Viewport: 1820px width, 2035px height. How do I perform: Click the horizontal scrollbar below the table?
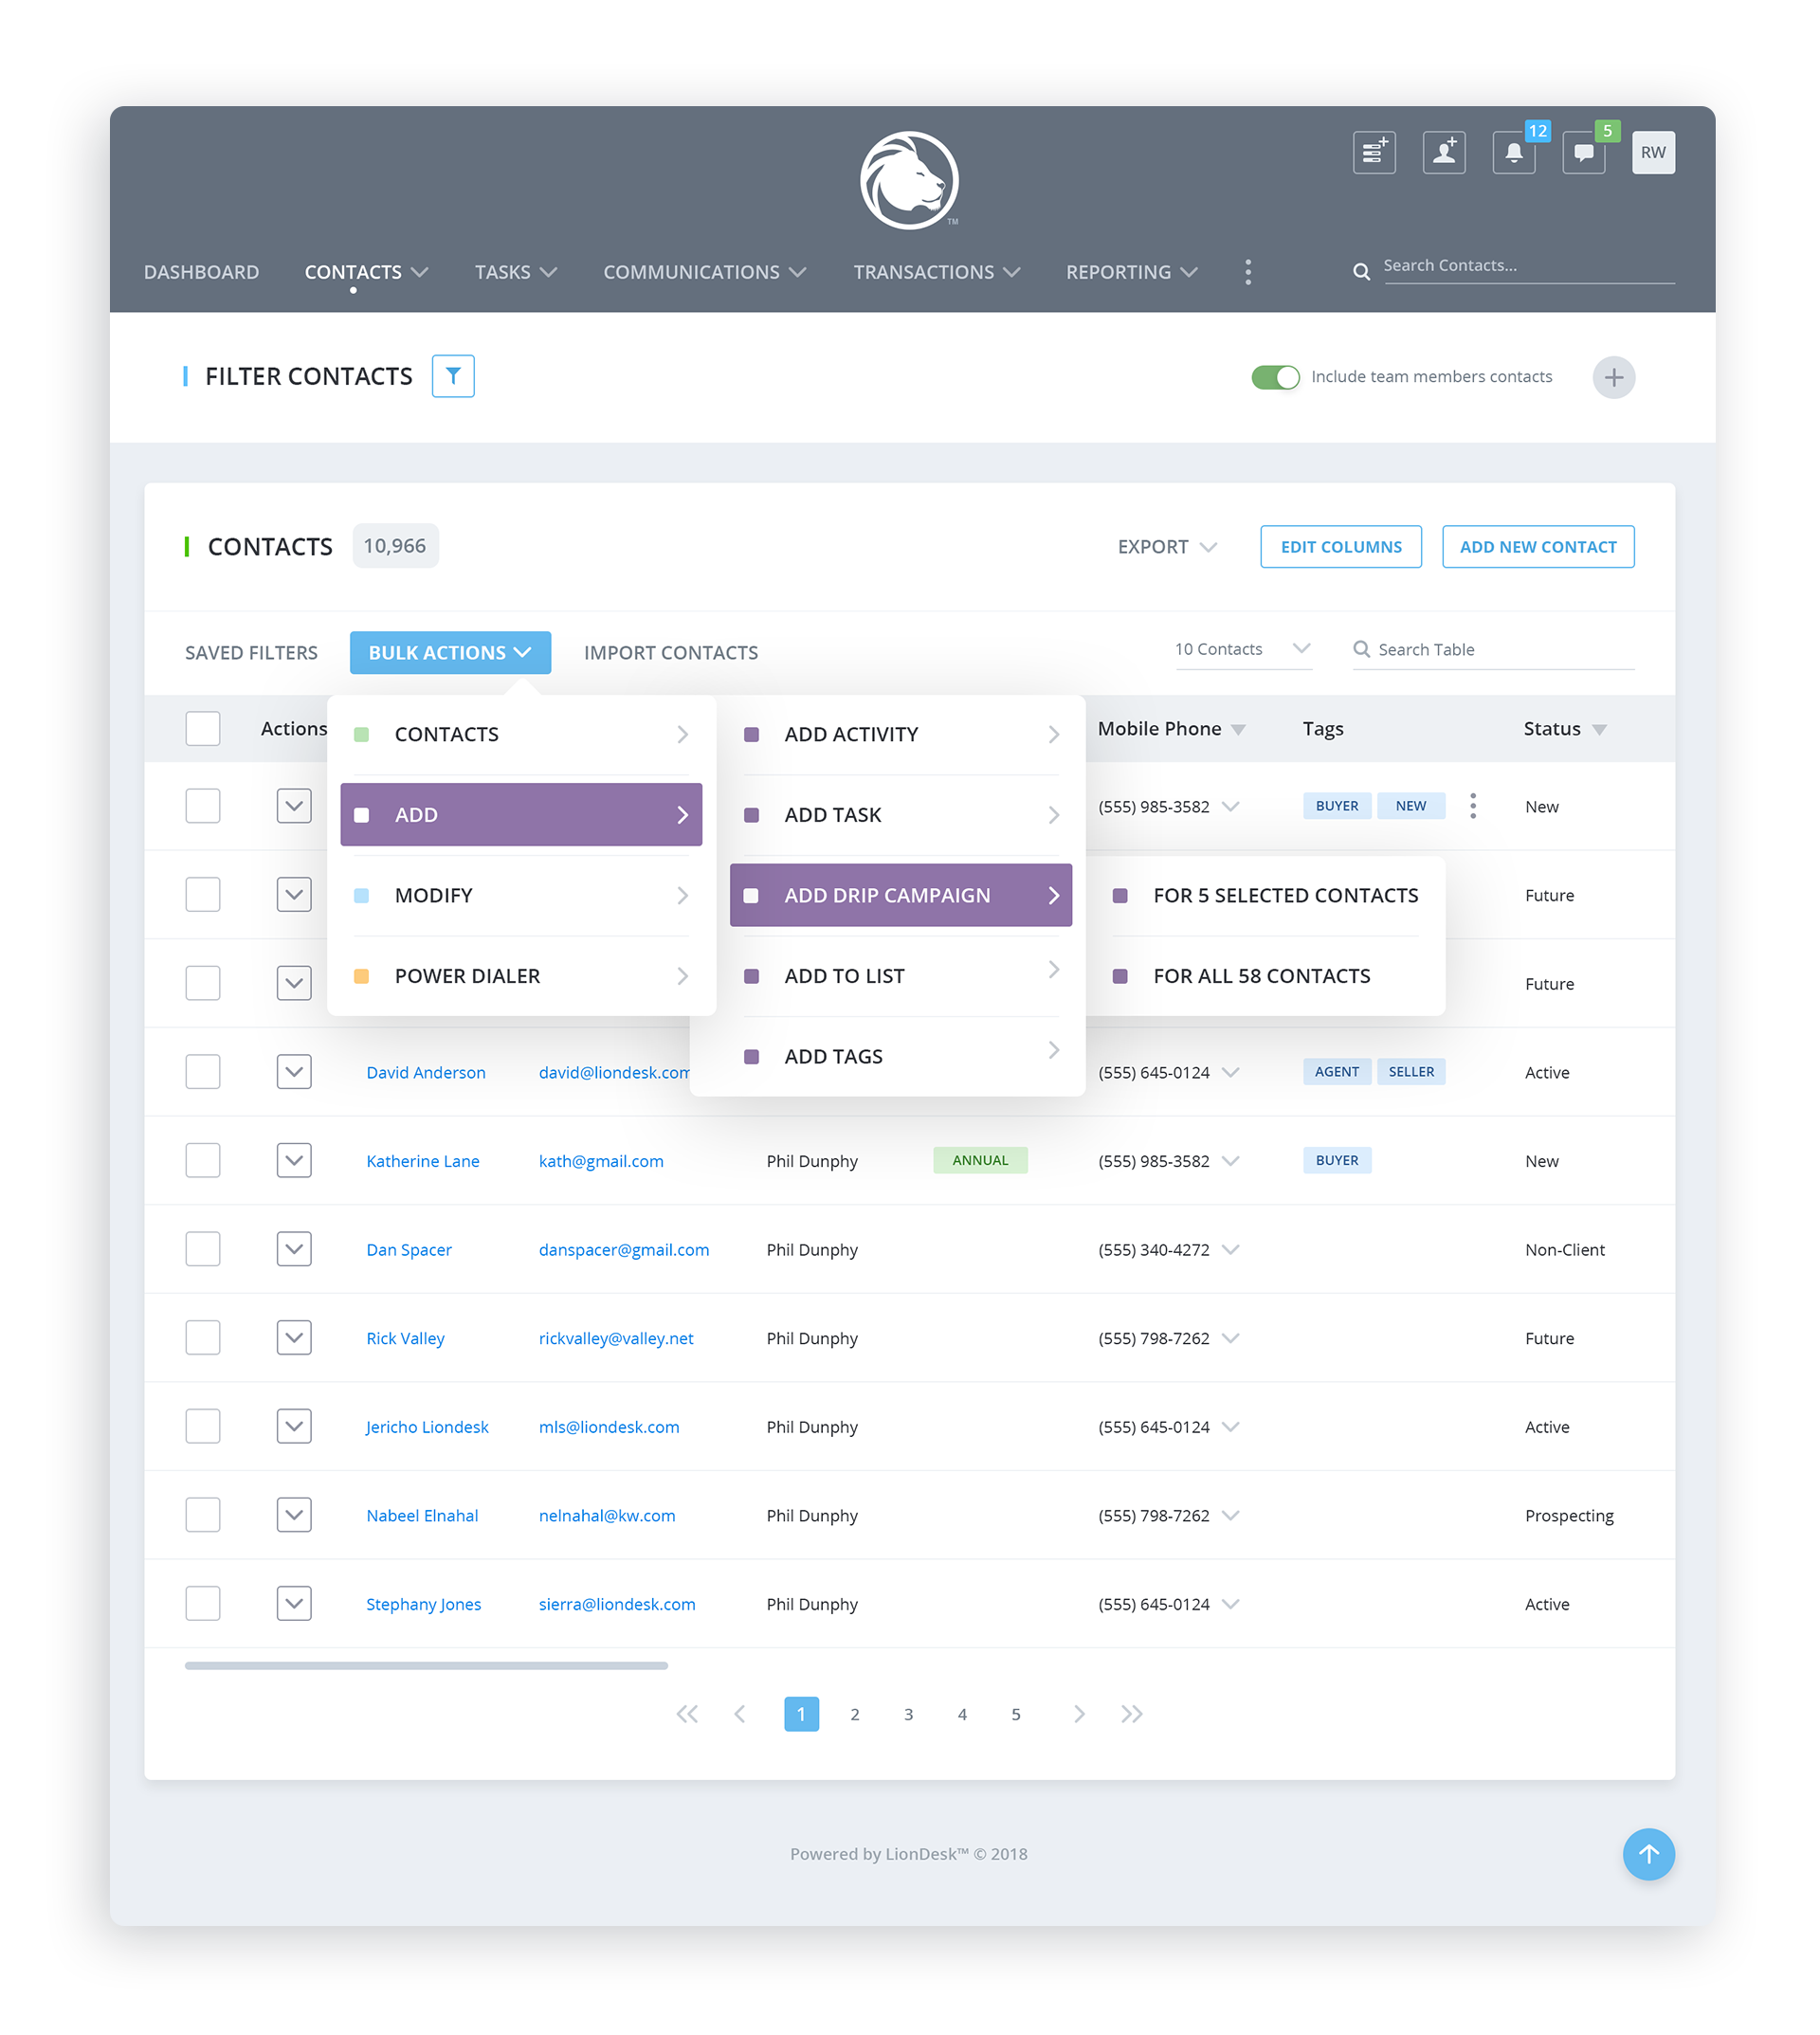point(426,1665)
